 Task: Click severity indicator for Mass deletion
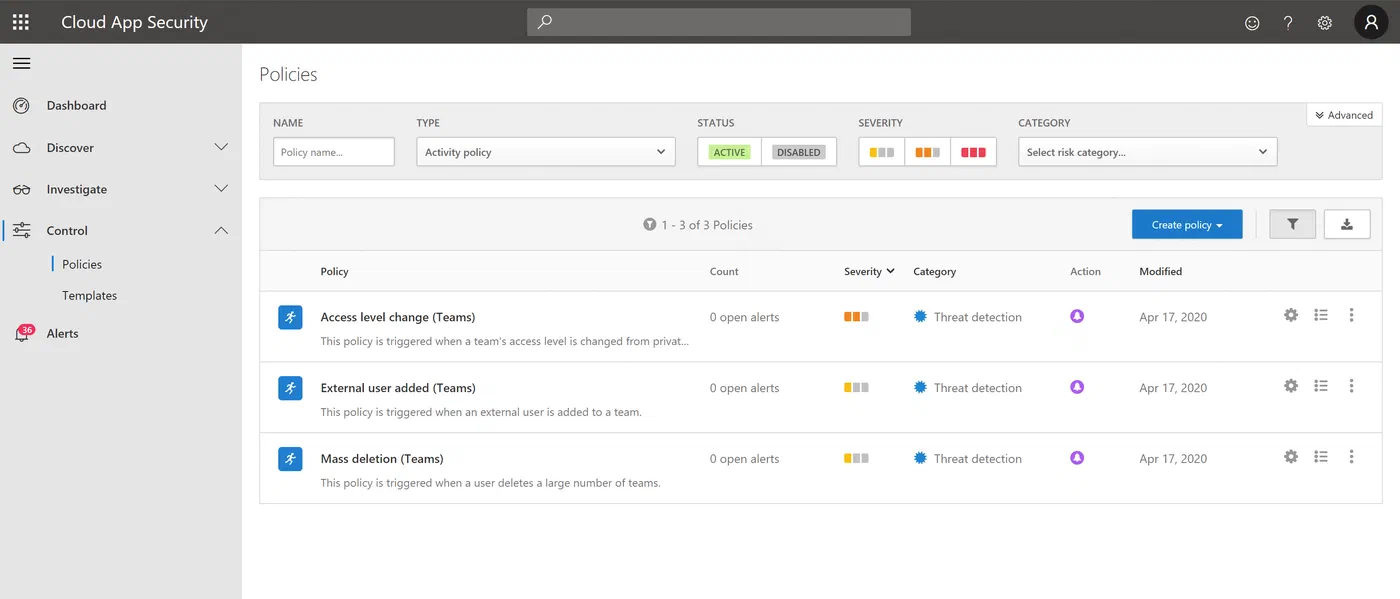pyautogui.click(x=856, y=459)
